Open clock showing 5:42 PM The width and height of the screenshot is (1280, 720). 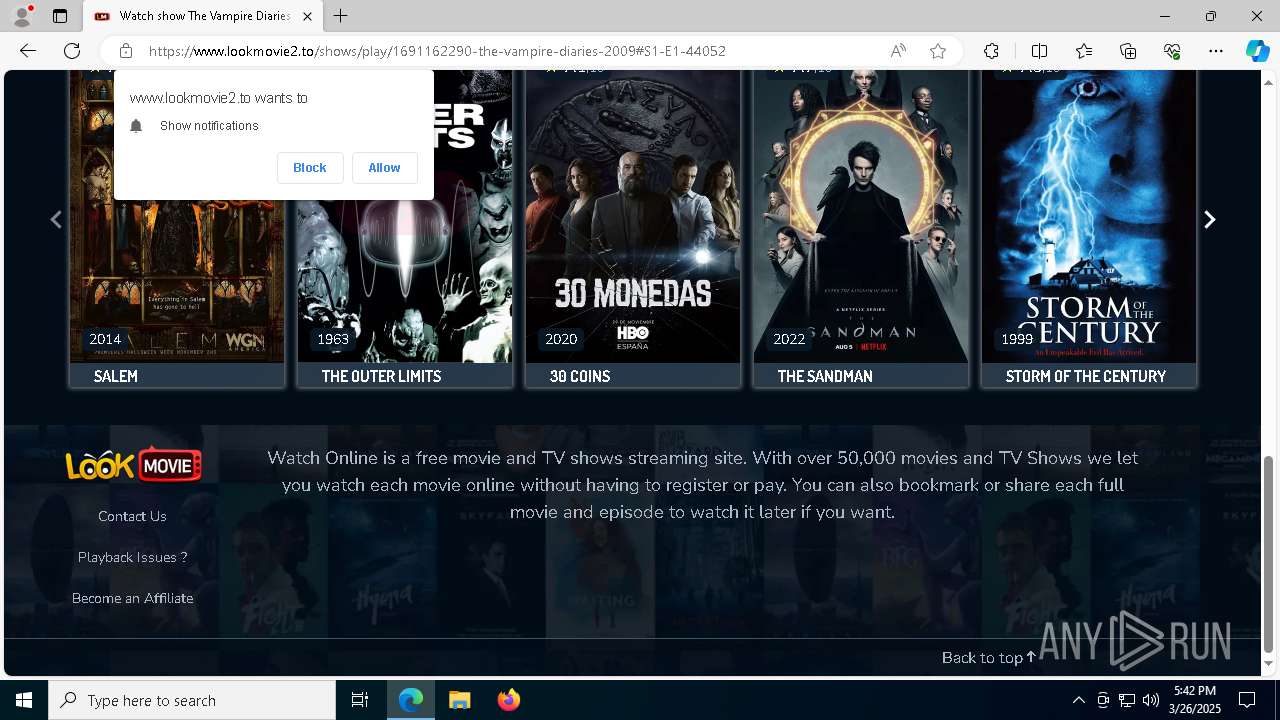pos(1196,700)
